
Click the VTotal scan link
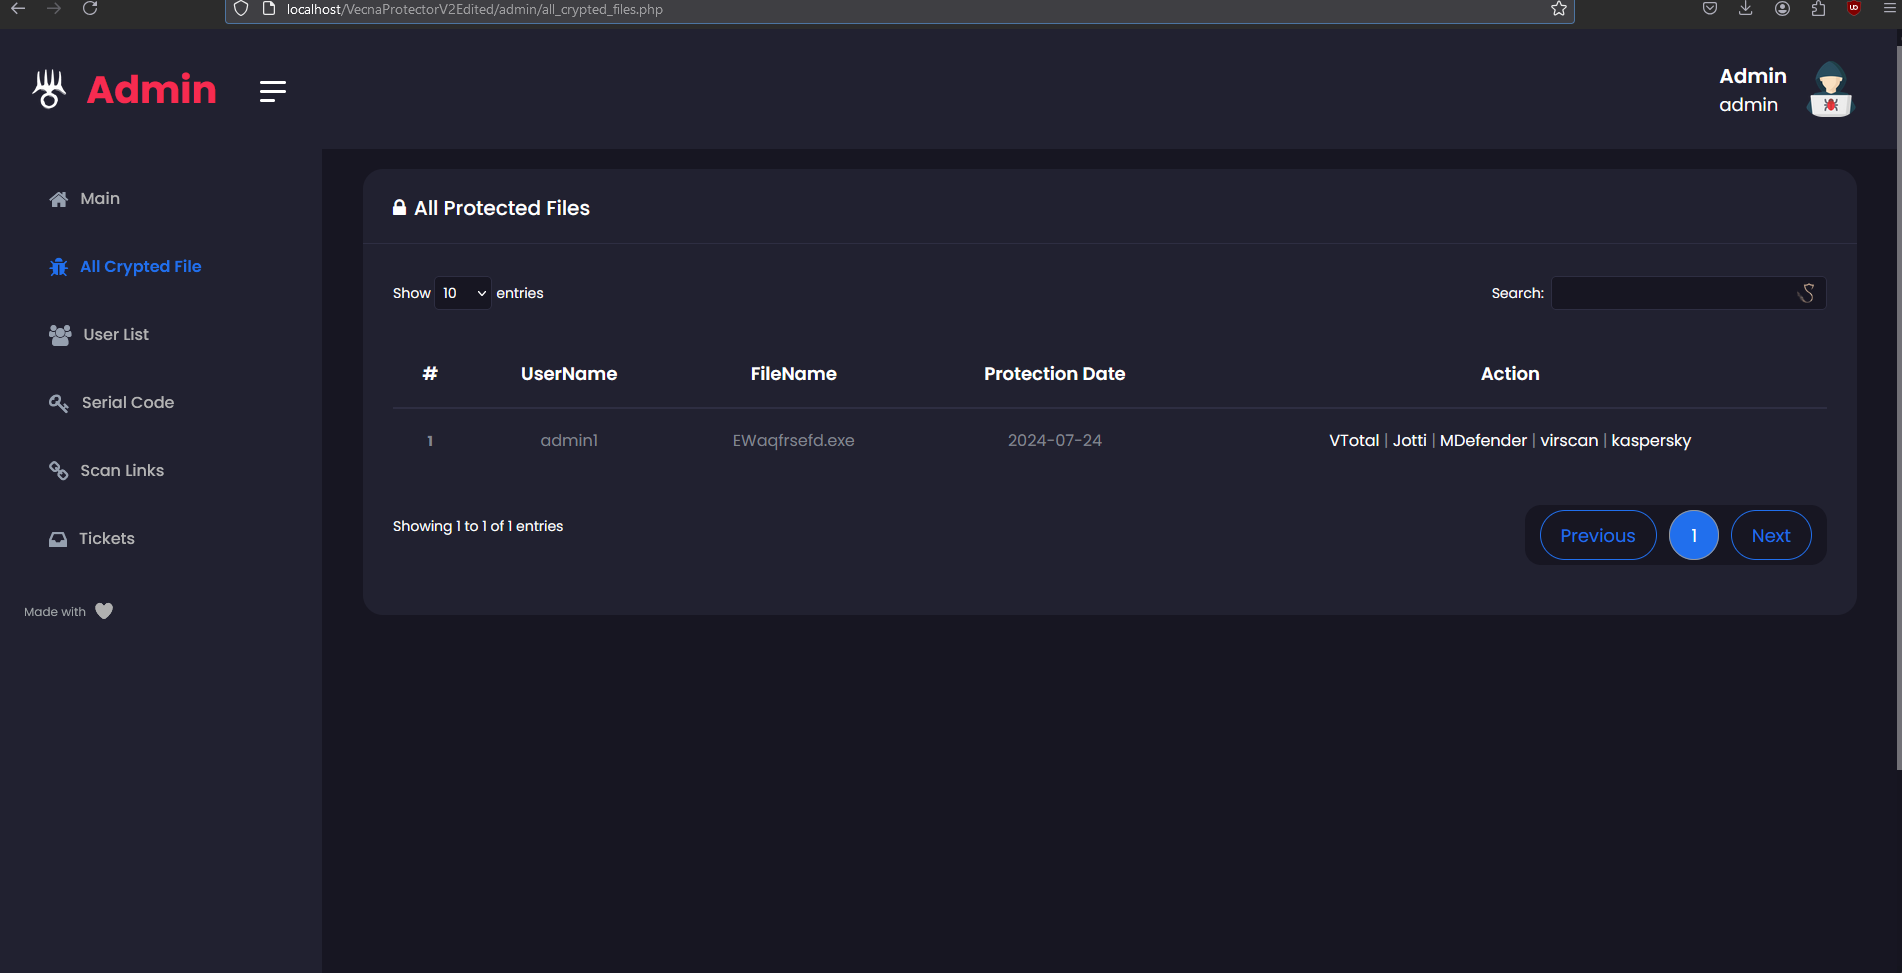1354,441
